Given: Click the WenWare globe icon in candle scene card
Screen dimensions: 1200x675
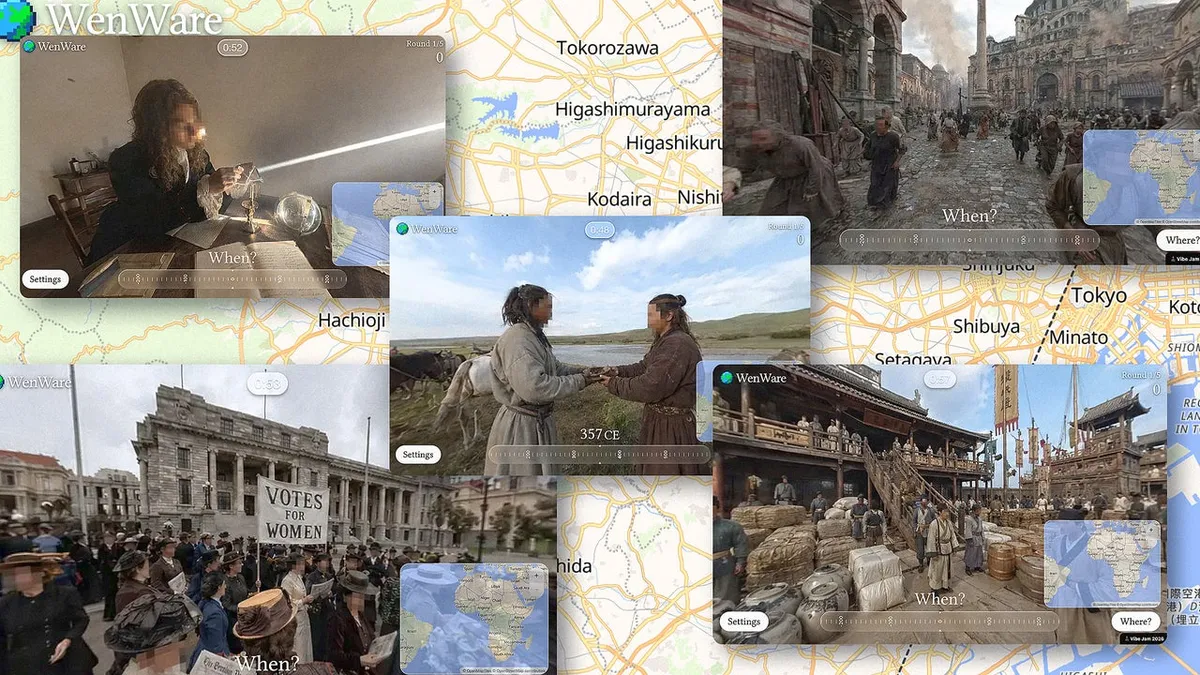Looking at the screenshot, I should click(29, 46).
